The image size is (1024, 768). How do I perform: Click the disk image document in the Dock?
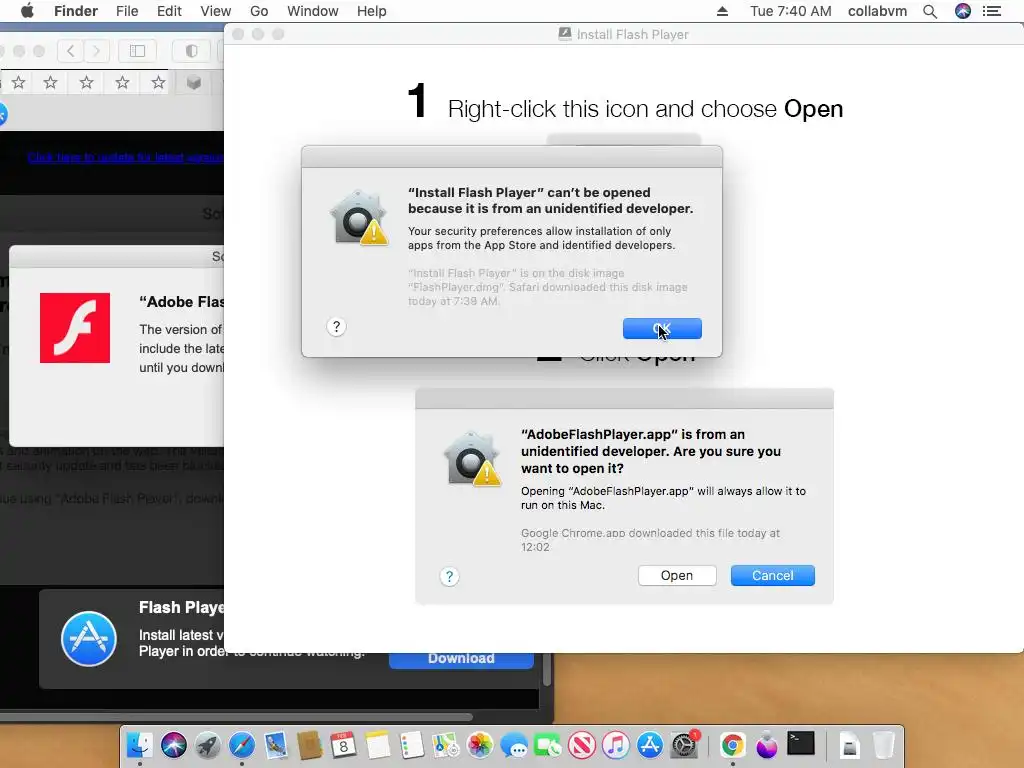(849, 745)
